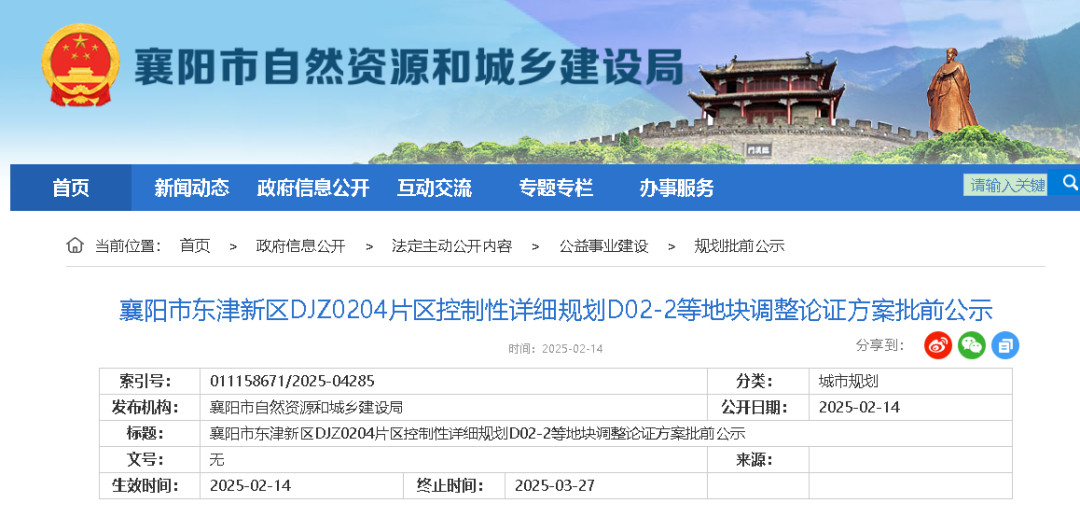Click breadcrumb link 首页
Viewport: 1080px width, 517px height.
(195, 246)
